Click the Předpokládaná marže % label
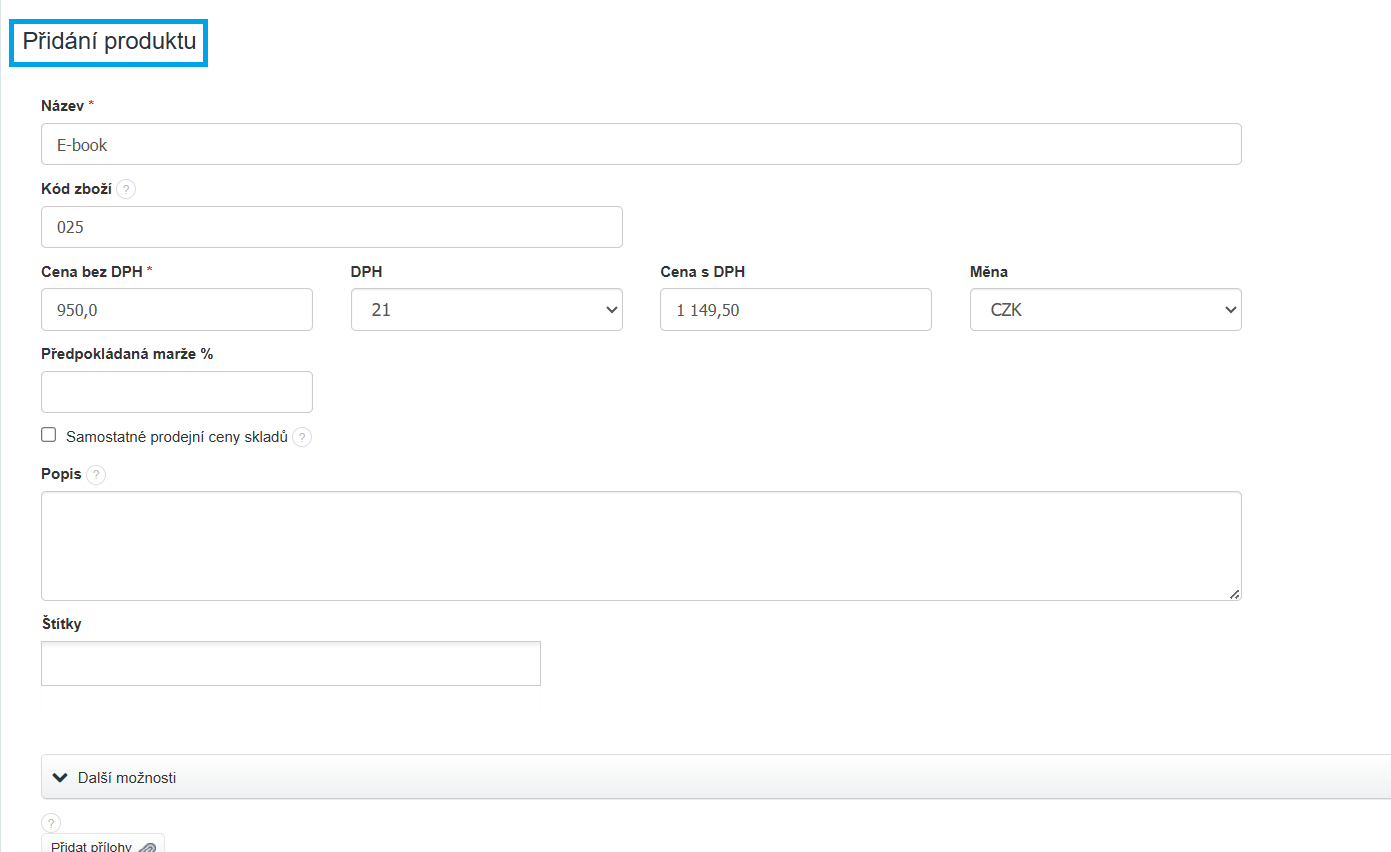 (x=127, y=353)
